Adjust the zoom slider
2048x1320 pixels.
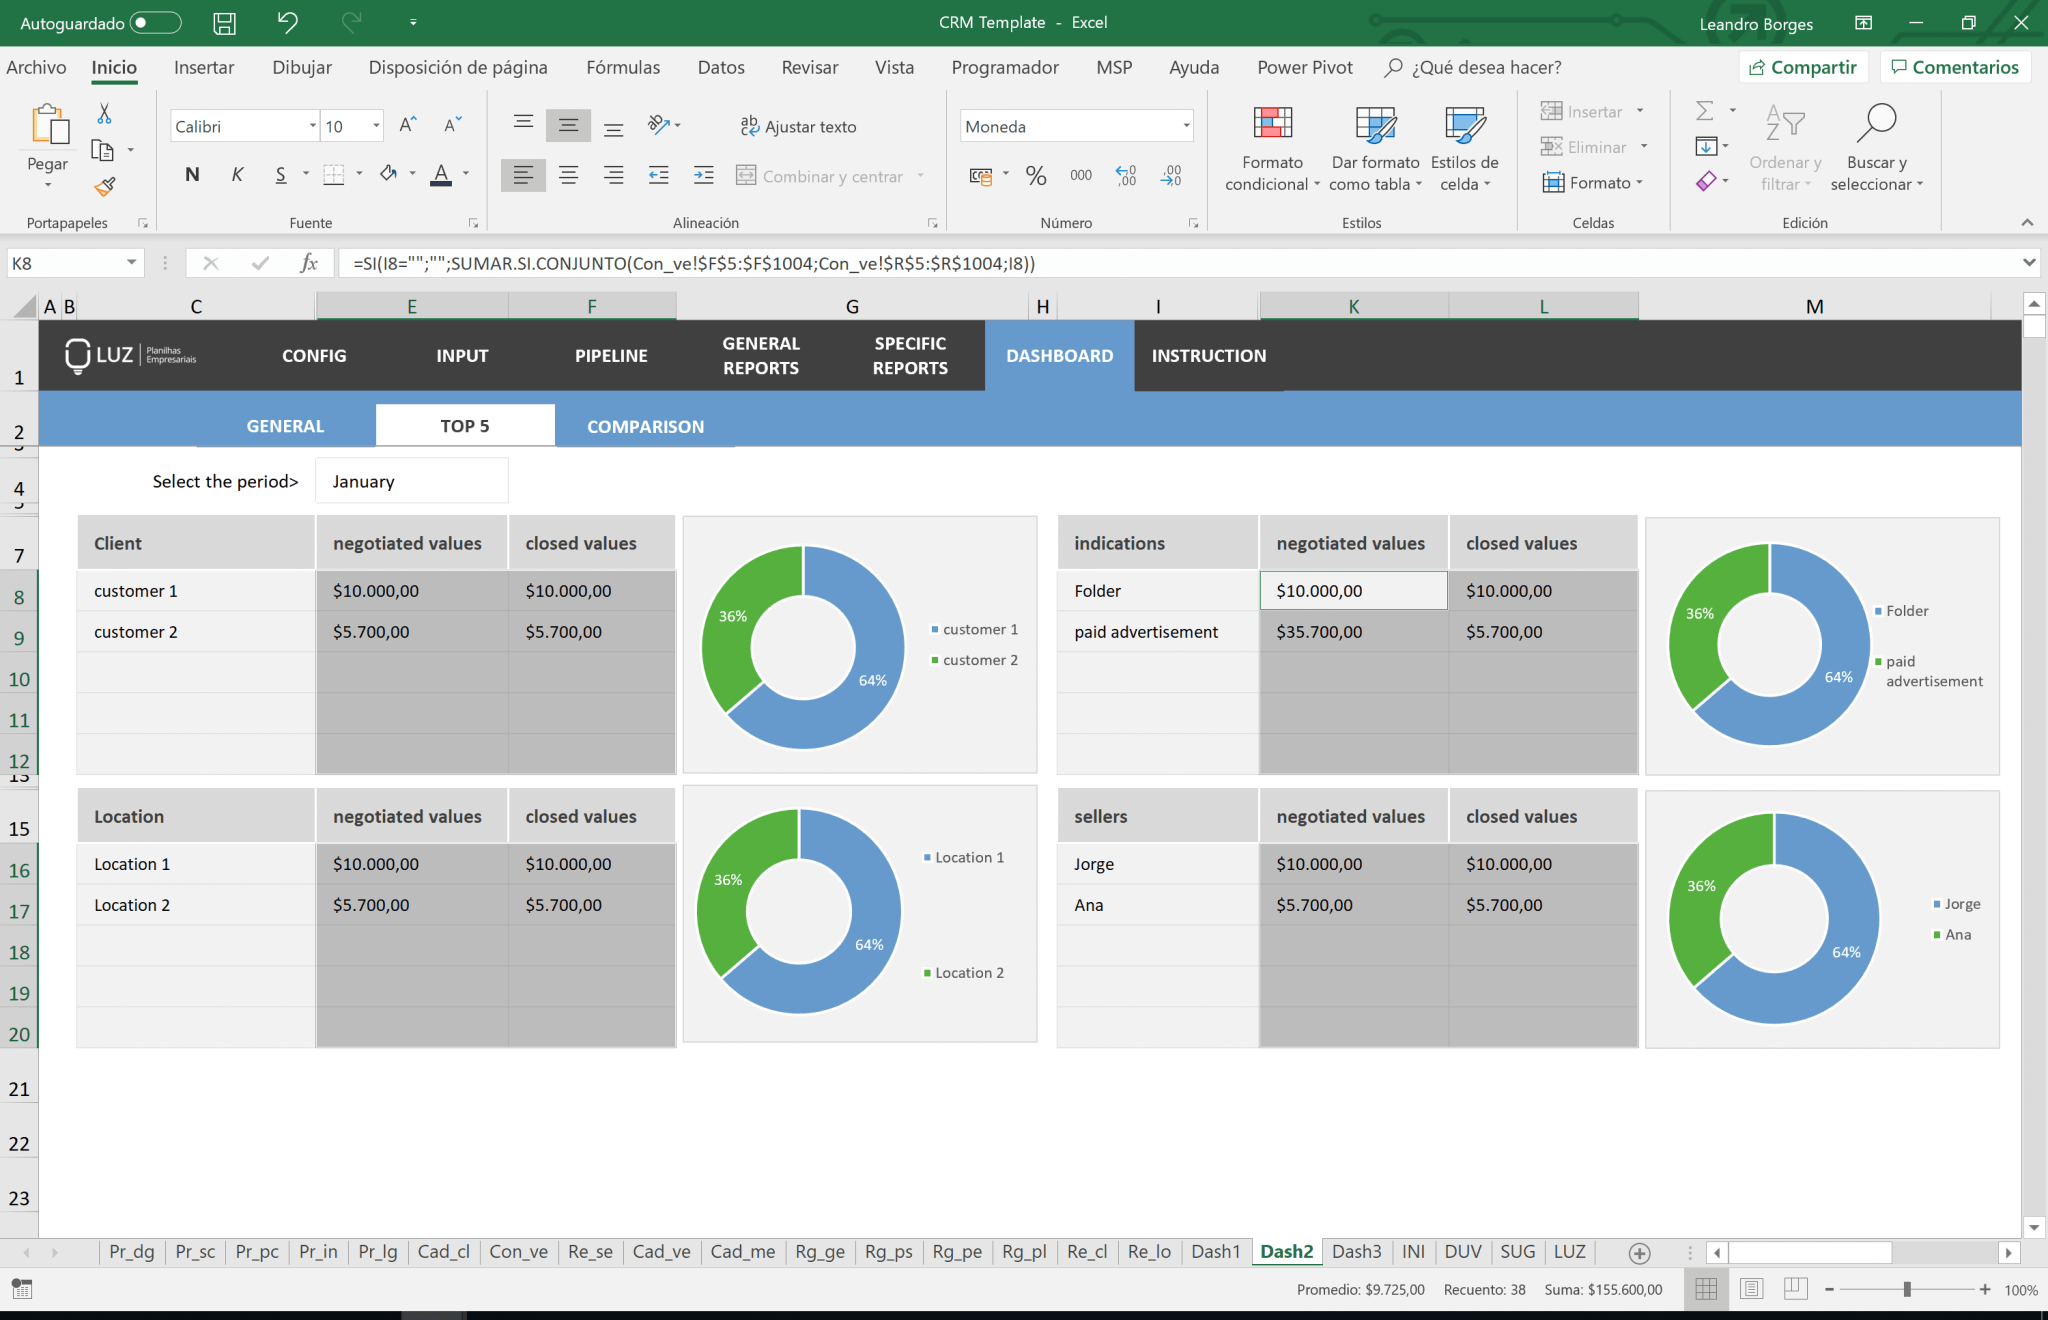coord(1905,1290)
